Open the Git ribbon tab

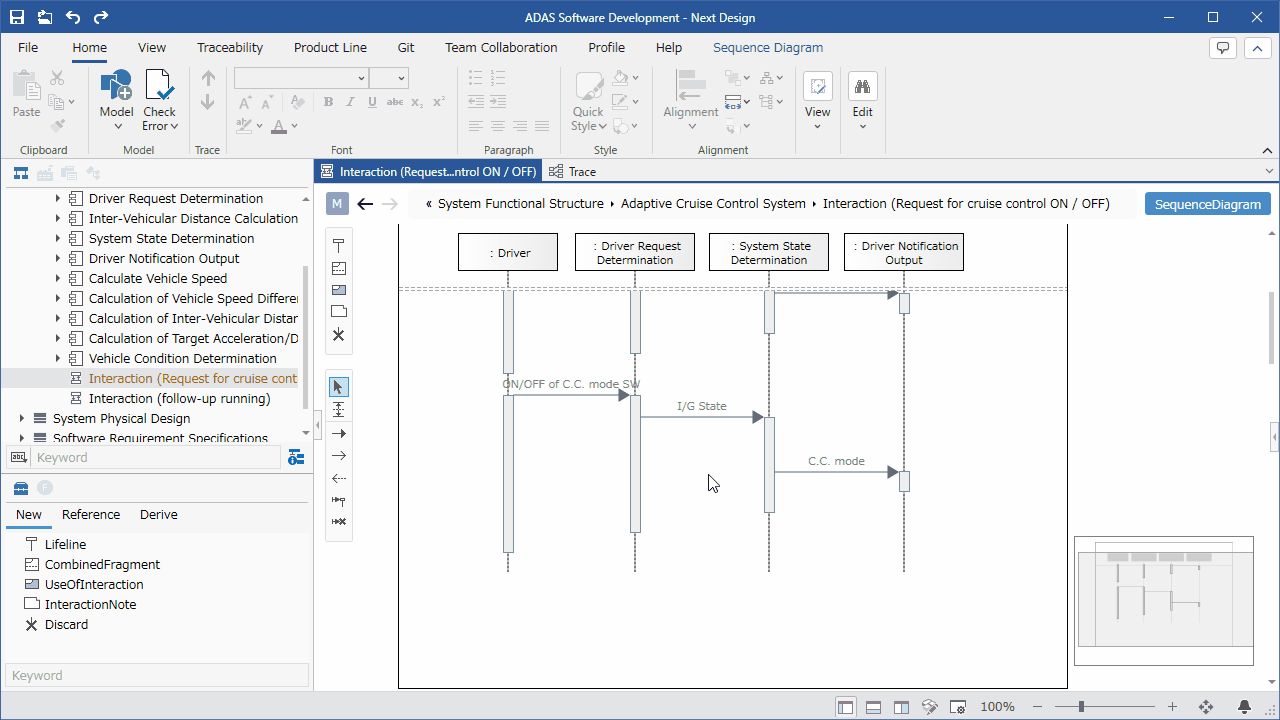coord(406,47)
